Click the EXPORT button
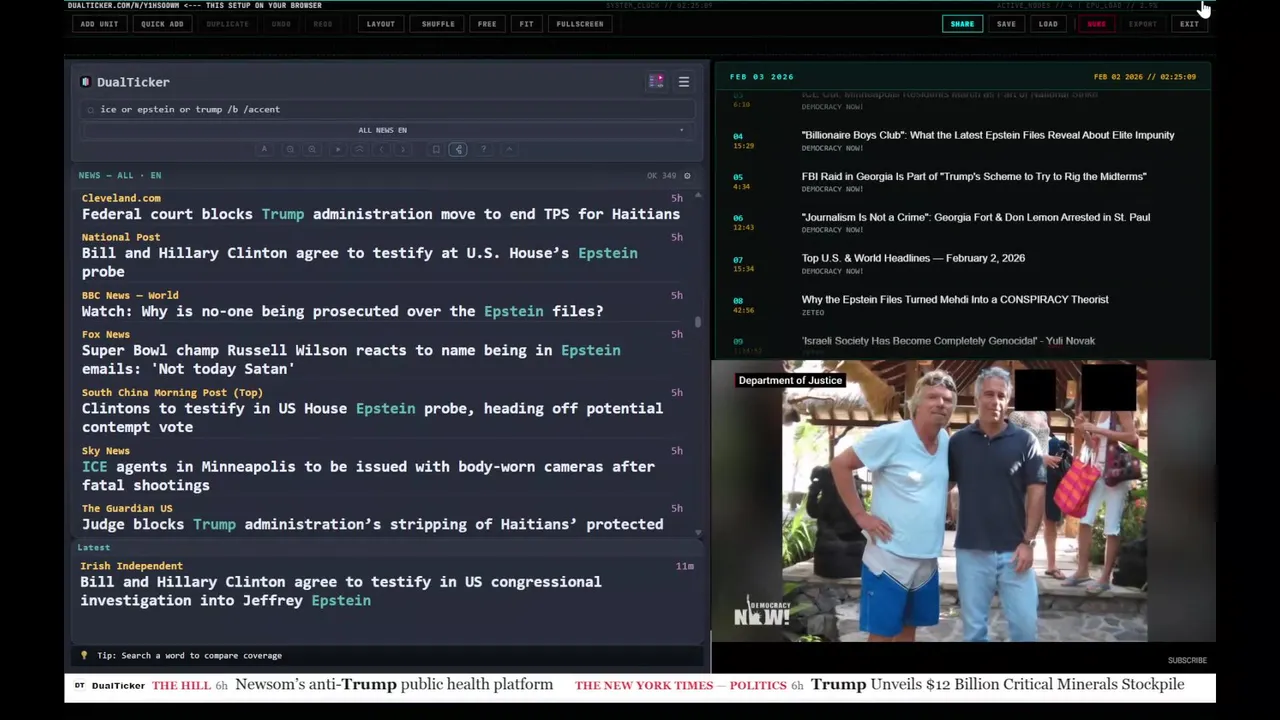Viewport: 1280px width, 720px height. 1142,24
